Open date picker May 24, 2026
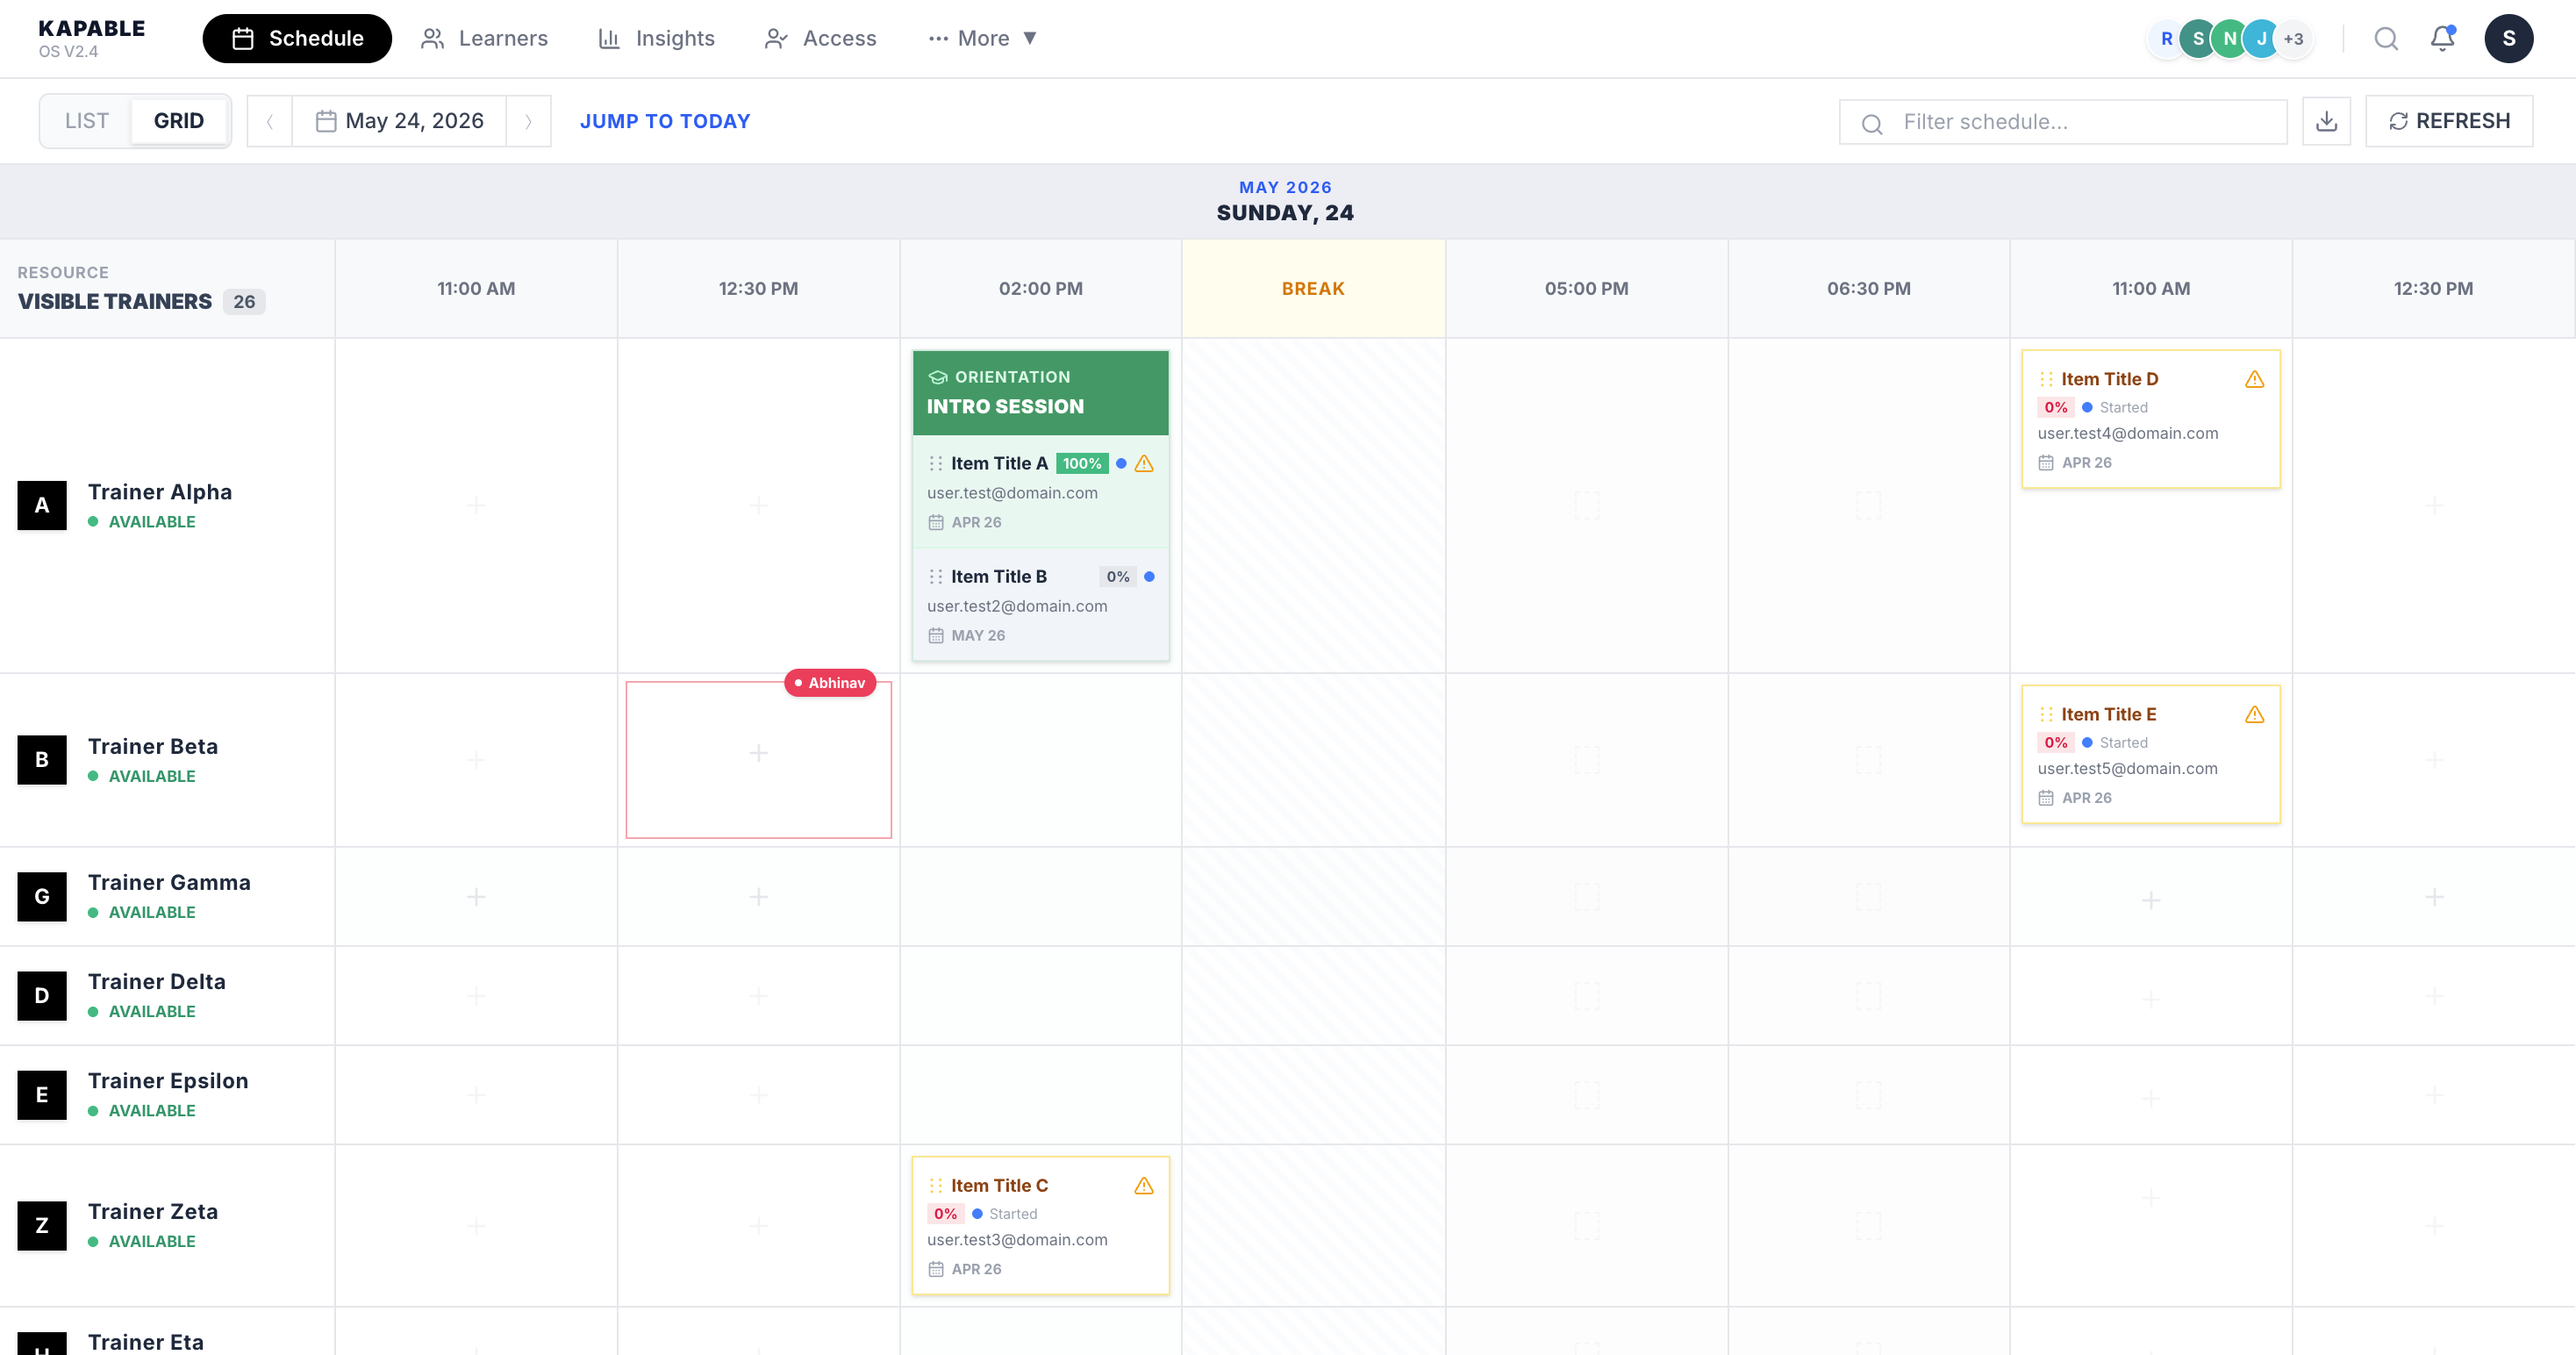The height and width of the screenshot is (1355, 2576). click(399, 121)
